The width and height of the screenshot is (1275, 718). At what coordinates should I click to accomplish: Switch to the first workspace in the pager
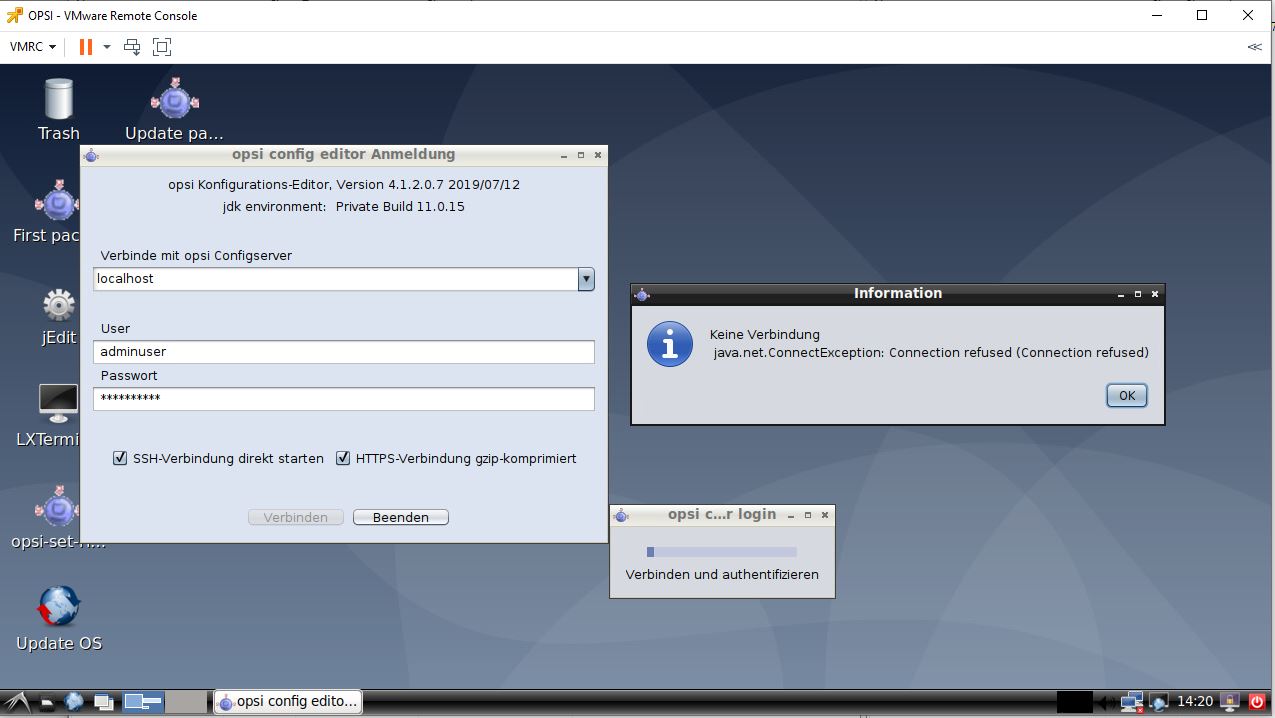click(x=143, y=702)
